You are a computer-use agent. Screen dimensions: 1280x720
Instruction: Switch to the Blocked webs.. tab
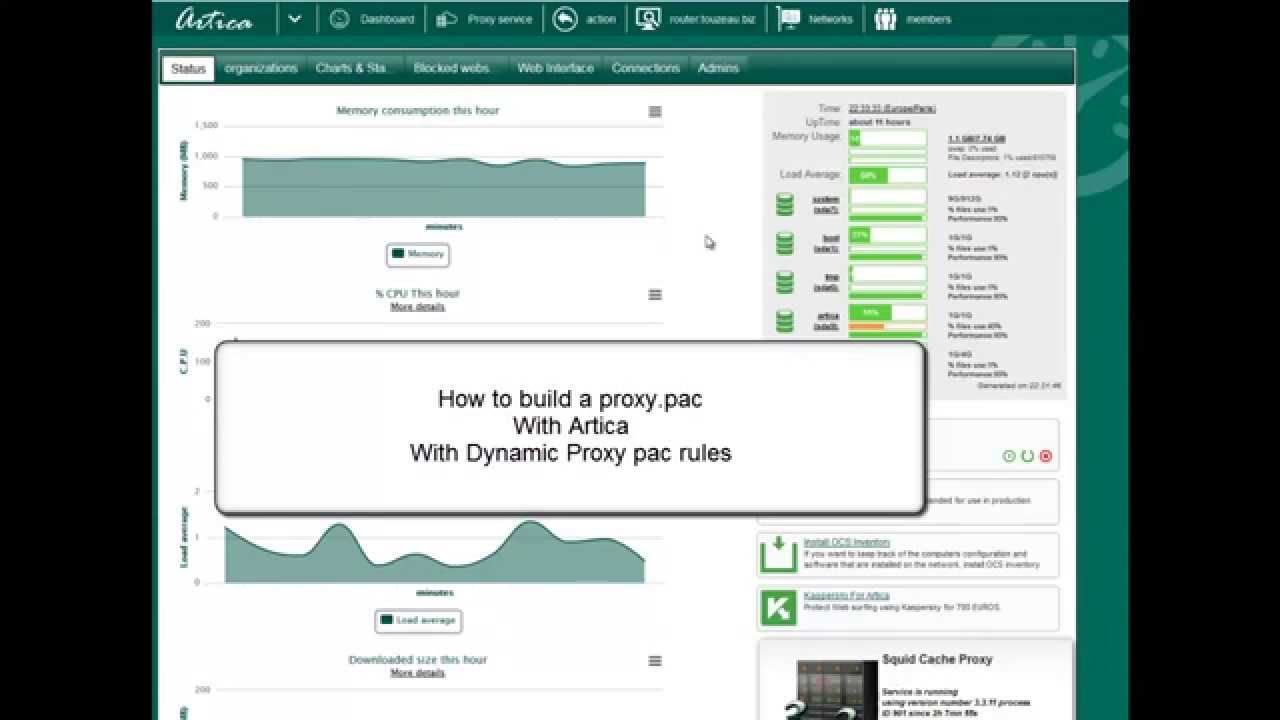click(x=452, y=68)
